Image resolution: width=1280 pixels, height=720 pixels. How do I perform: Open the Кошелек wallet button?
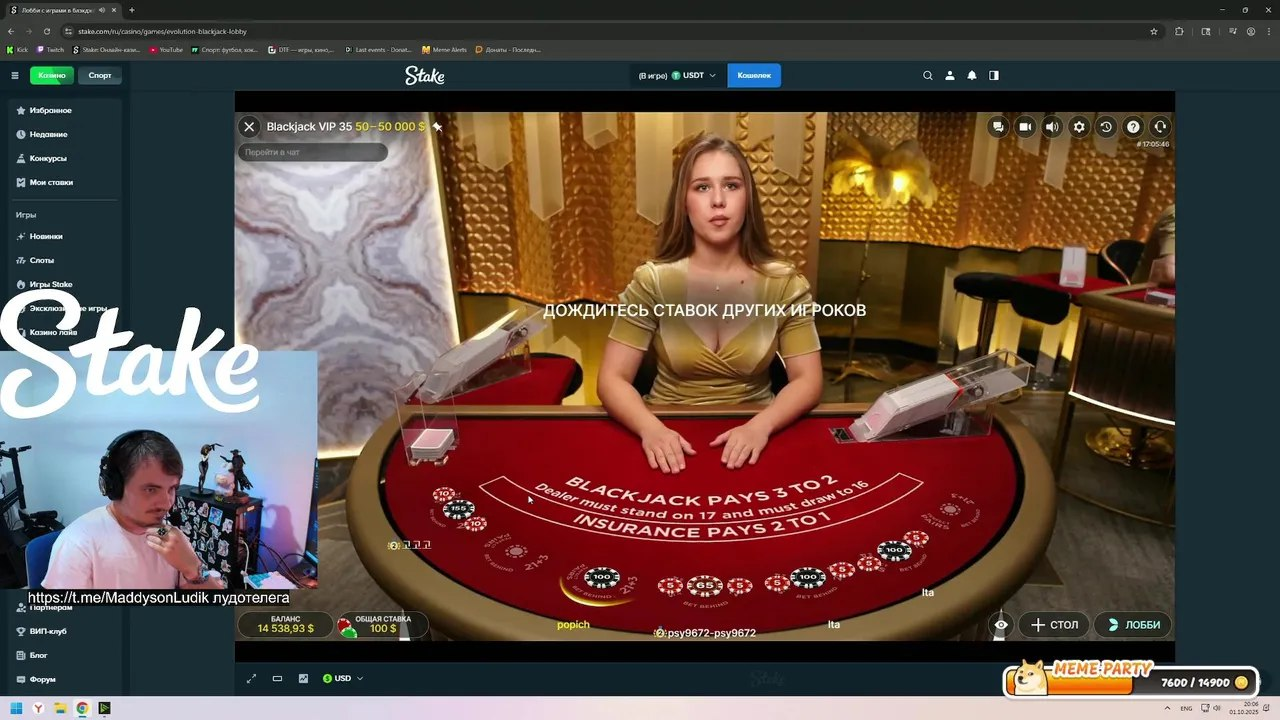pyautogui.click(x=754, y=75)
